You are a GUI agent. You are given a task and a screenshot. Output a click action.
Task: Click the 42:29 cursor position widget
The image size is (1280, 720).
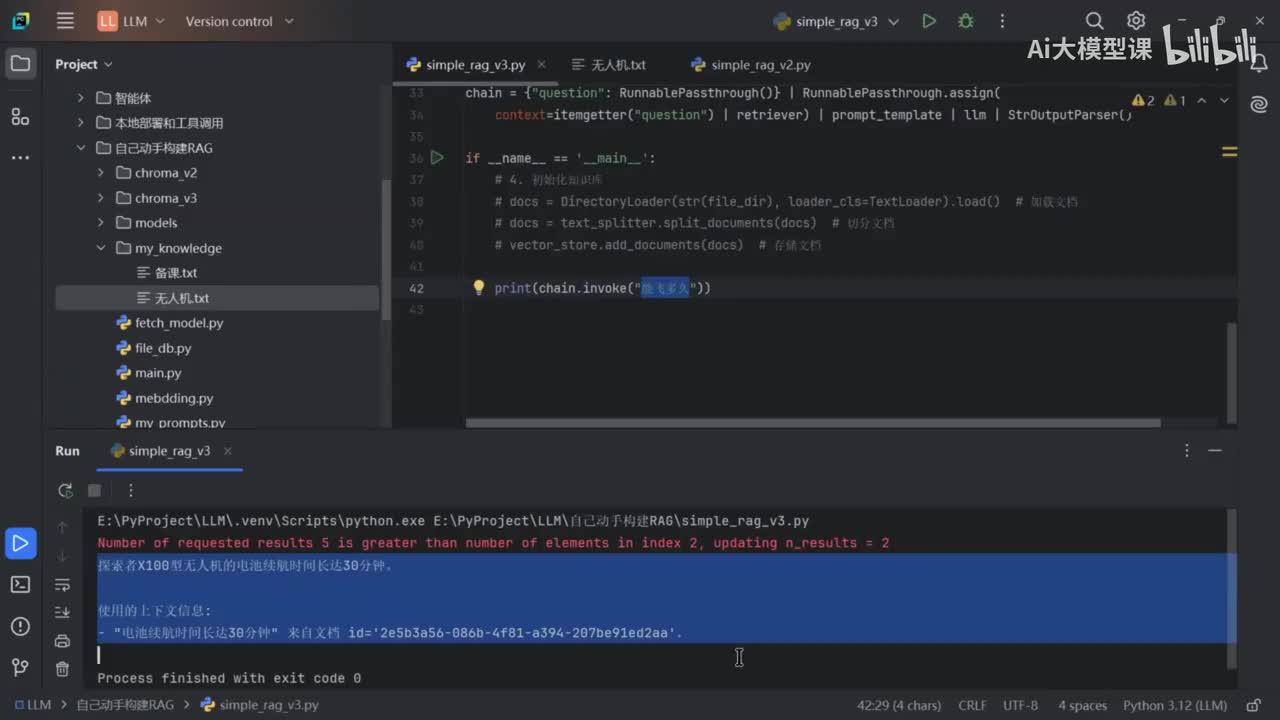coord(900,705)
